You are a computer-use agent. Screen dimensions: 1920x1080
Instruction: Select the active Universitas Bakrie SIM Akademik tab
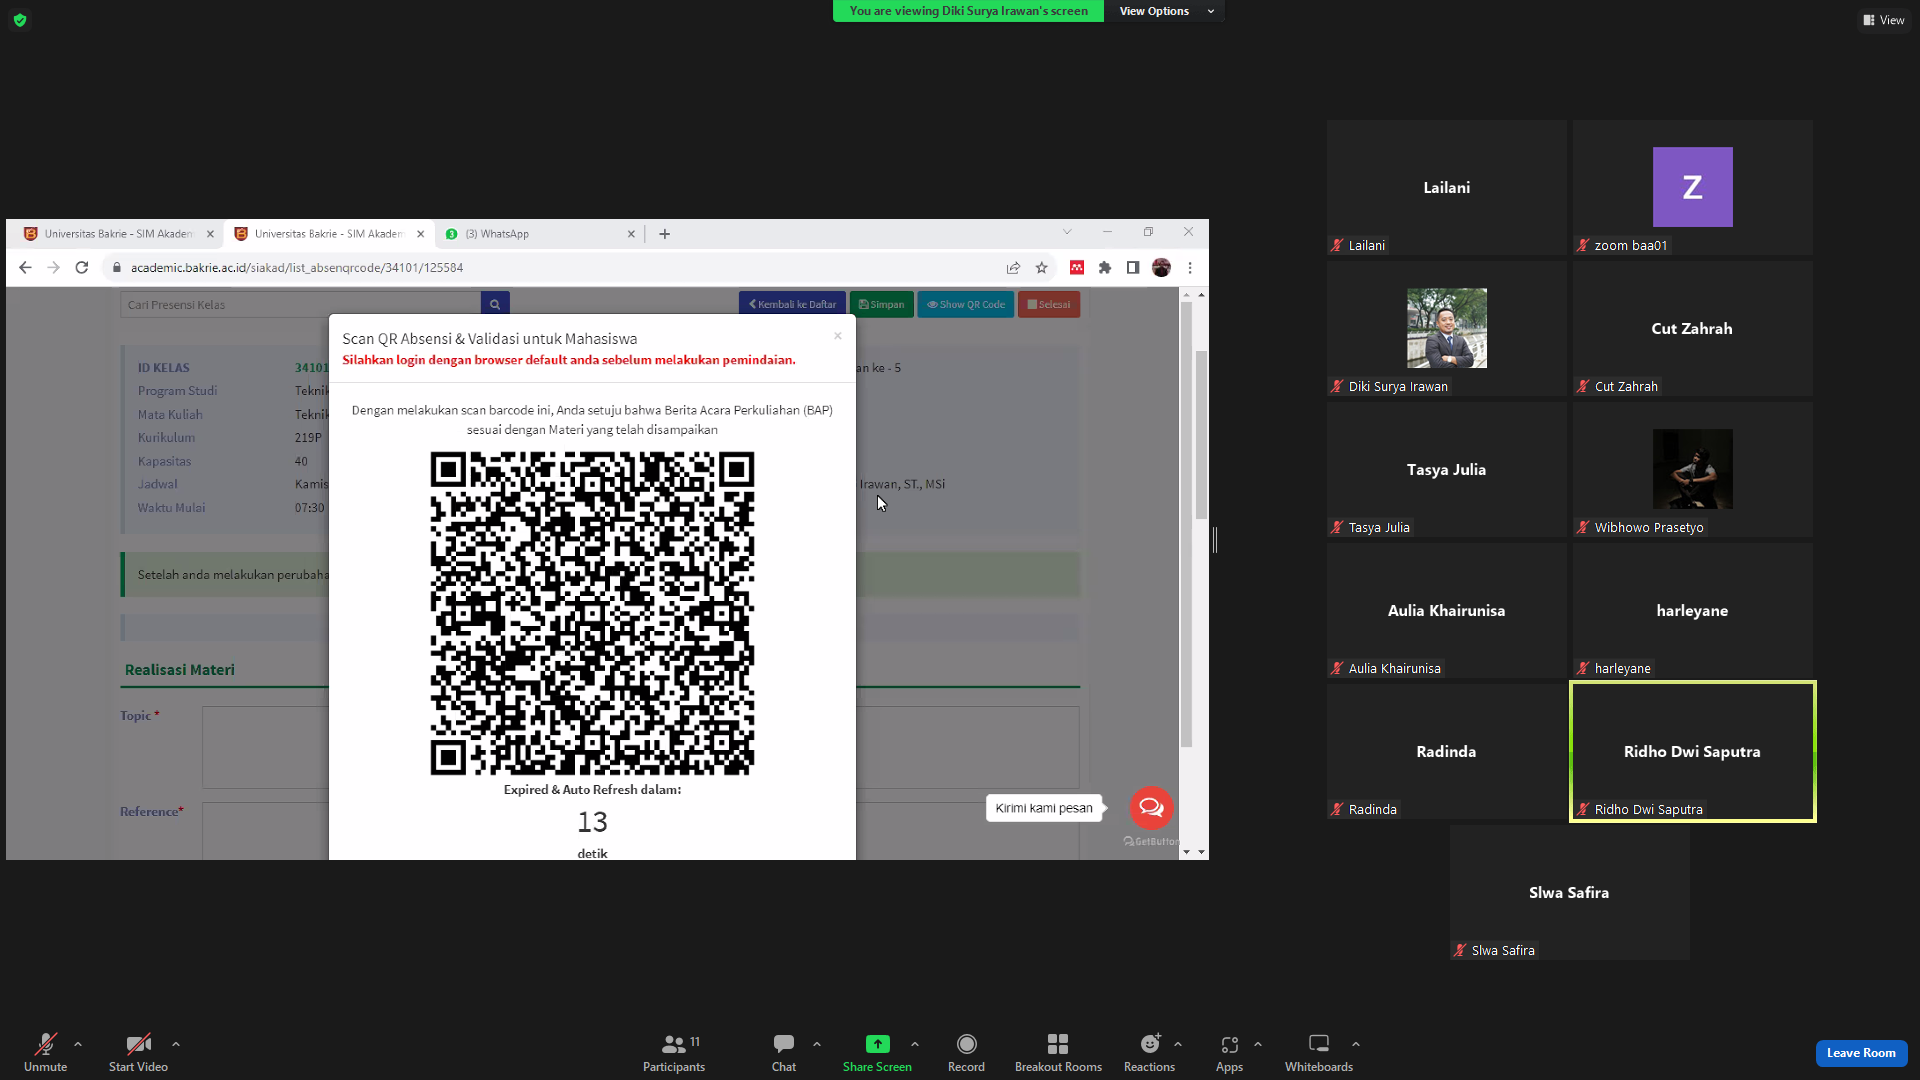click(327, 234)
